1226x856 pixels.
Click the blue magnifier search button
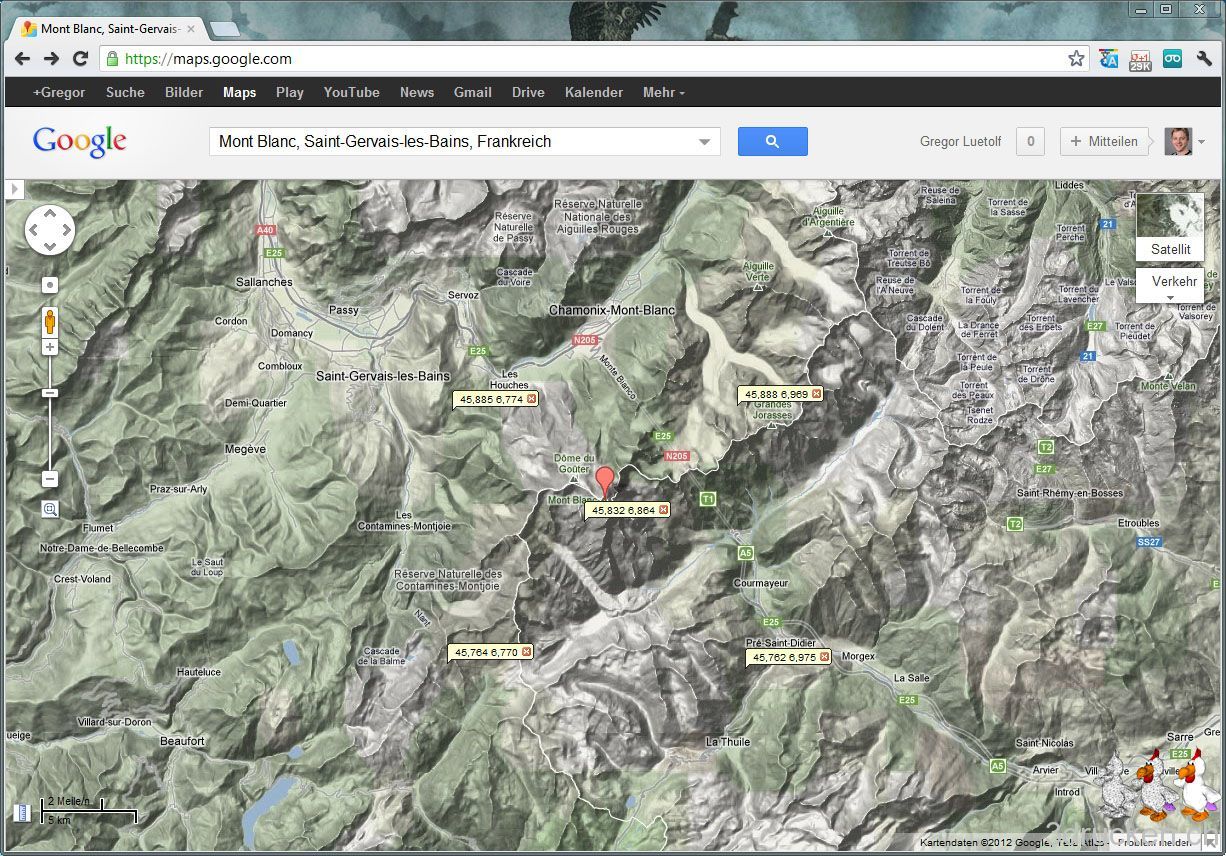point(772,141)
